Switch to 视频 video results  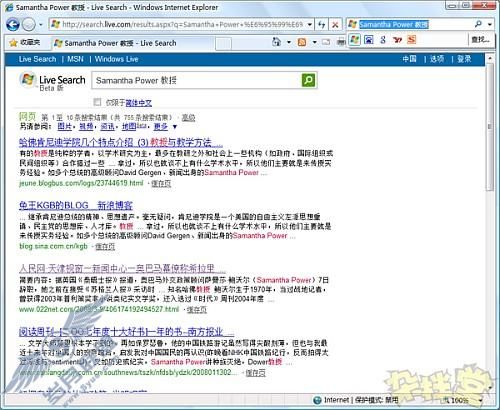[86, 126]
